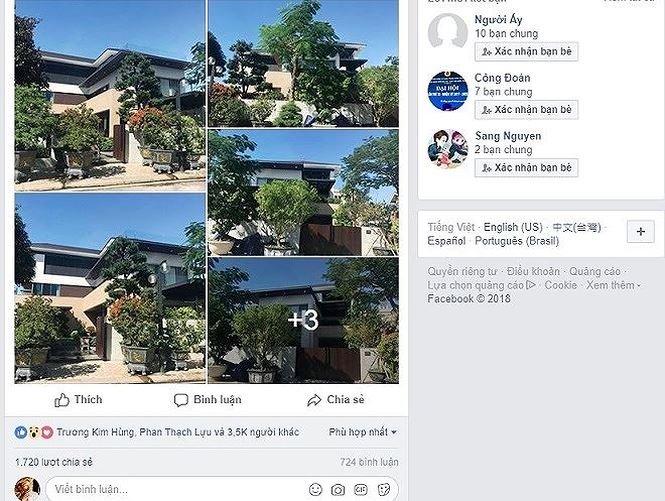Open Công Đoàn profile picture
665x501 pixels.
coord(448,91)
